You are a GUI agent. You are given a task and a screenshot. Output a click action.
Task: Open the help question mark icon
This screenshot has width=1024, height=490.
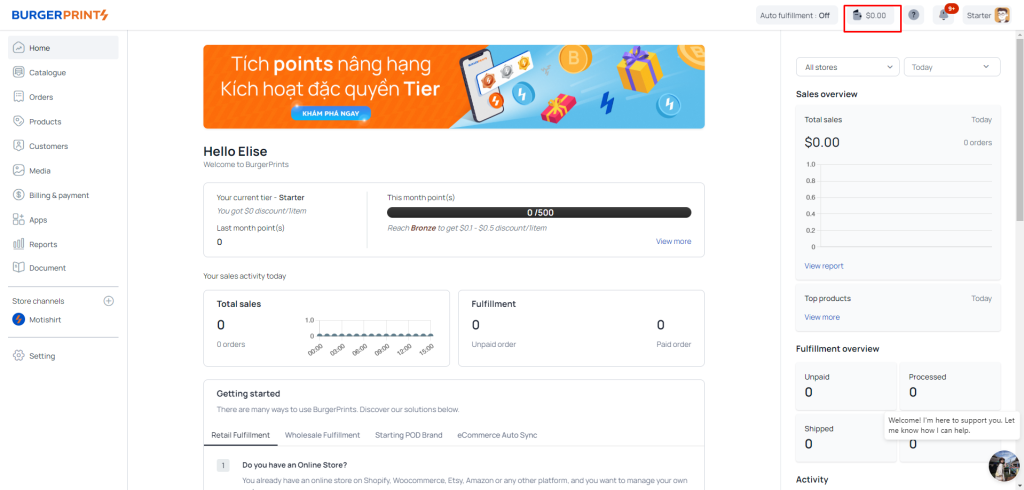click(914, 15)
